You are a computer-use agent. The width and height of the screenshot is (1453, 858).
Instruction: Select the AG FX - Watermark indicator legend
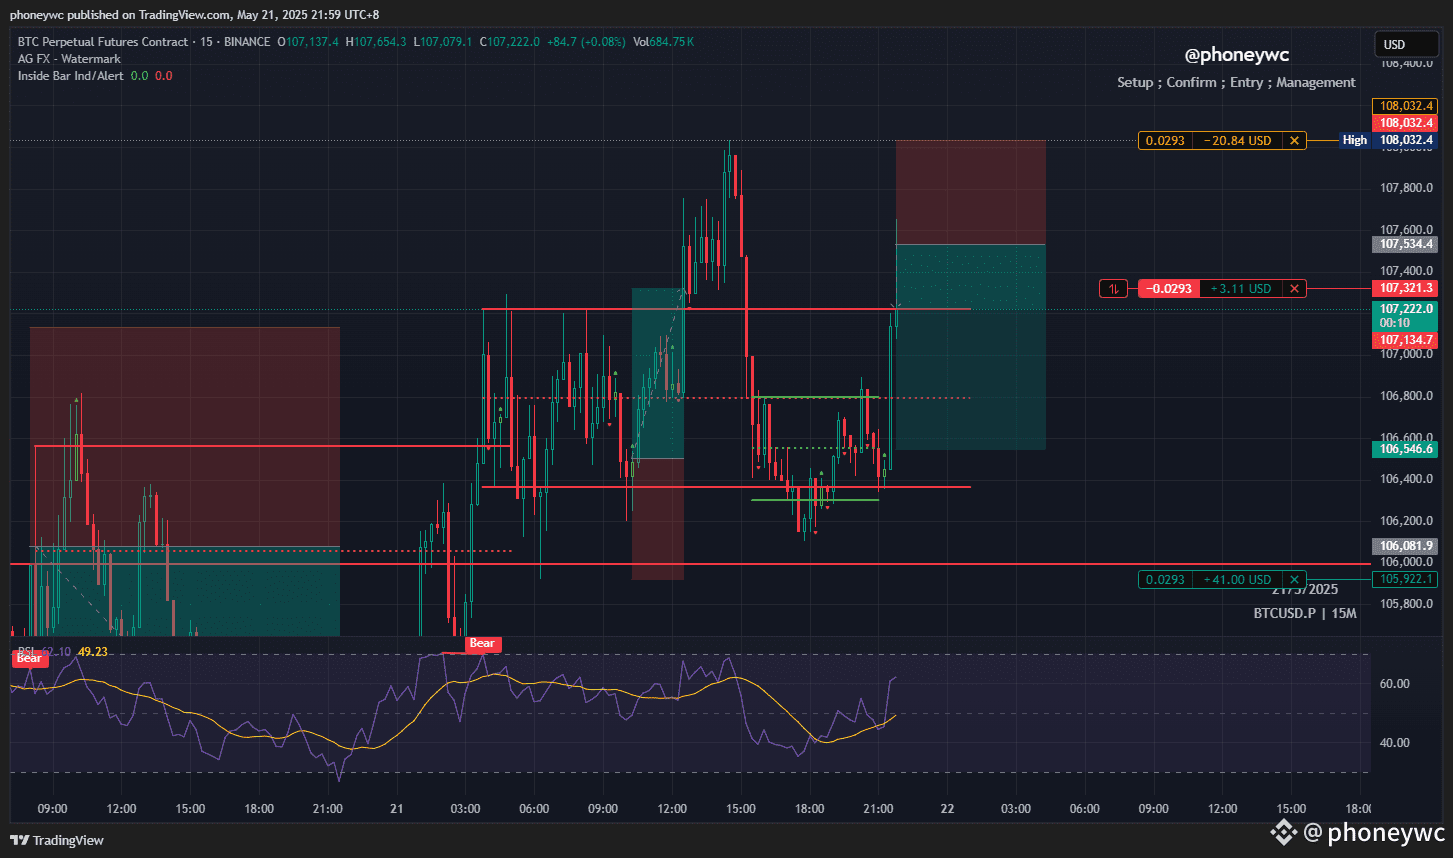pos(69,59)
